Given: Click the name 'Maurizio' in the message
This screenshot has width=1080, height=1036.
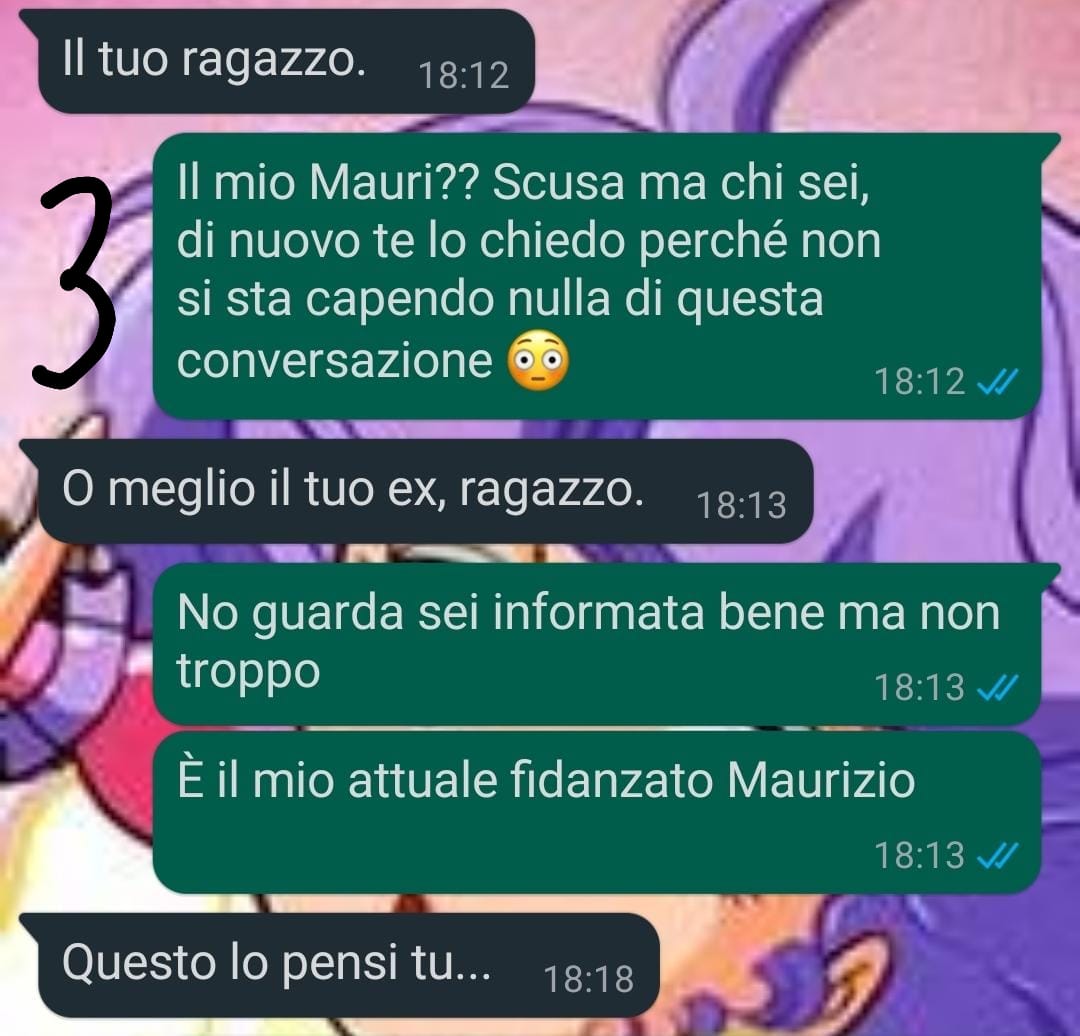Looking at the screenshot, I should coord(821,780).
